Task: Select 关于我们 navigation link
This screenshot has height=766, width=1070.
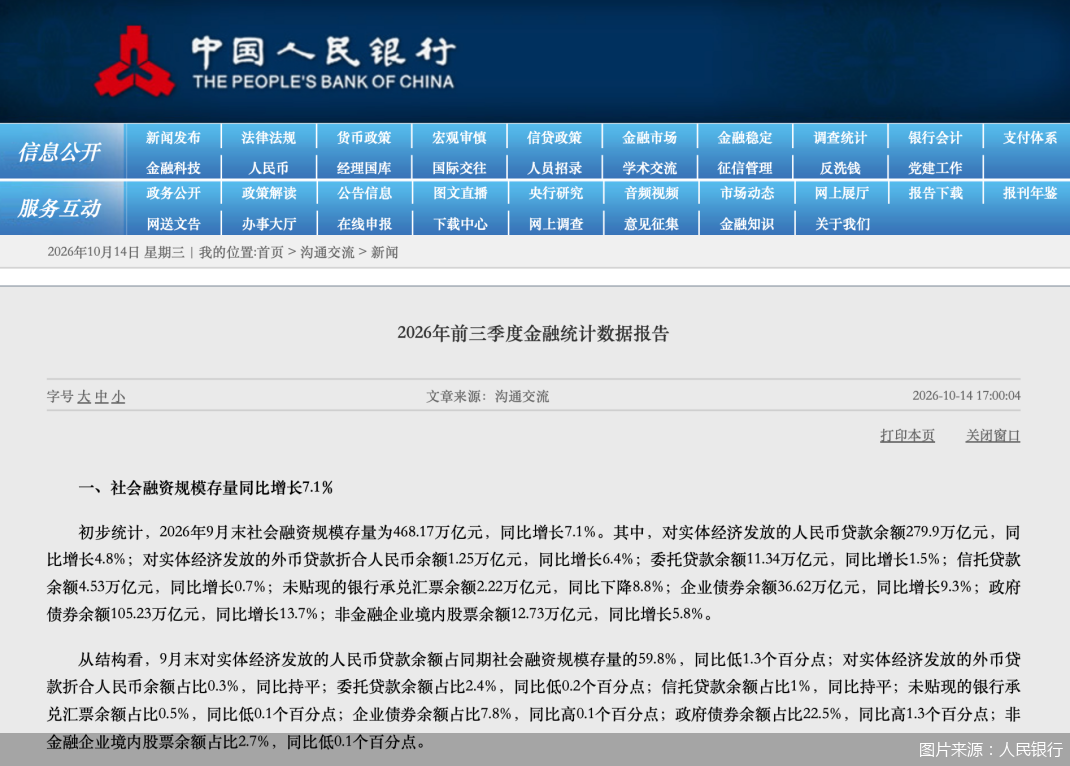Action: pos(842,224)
